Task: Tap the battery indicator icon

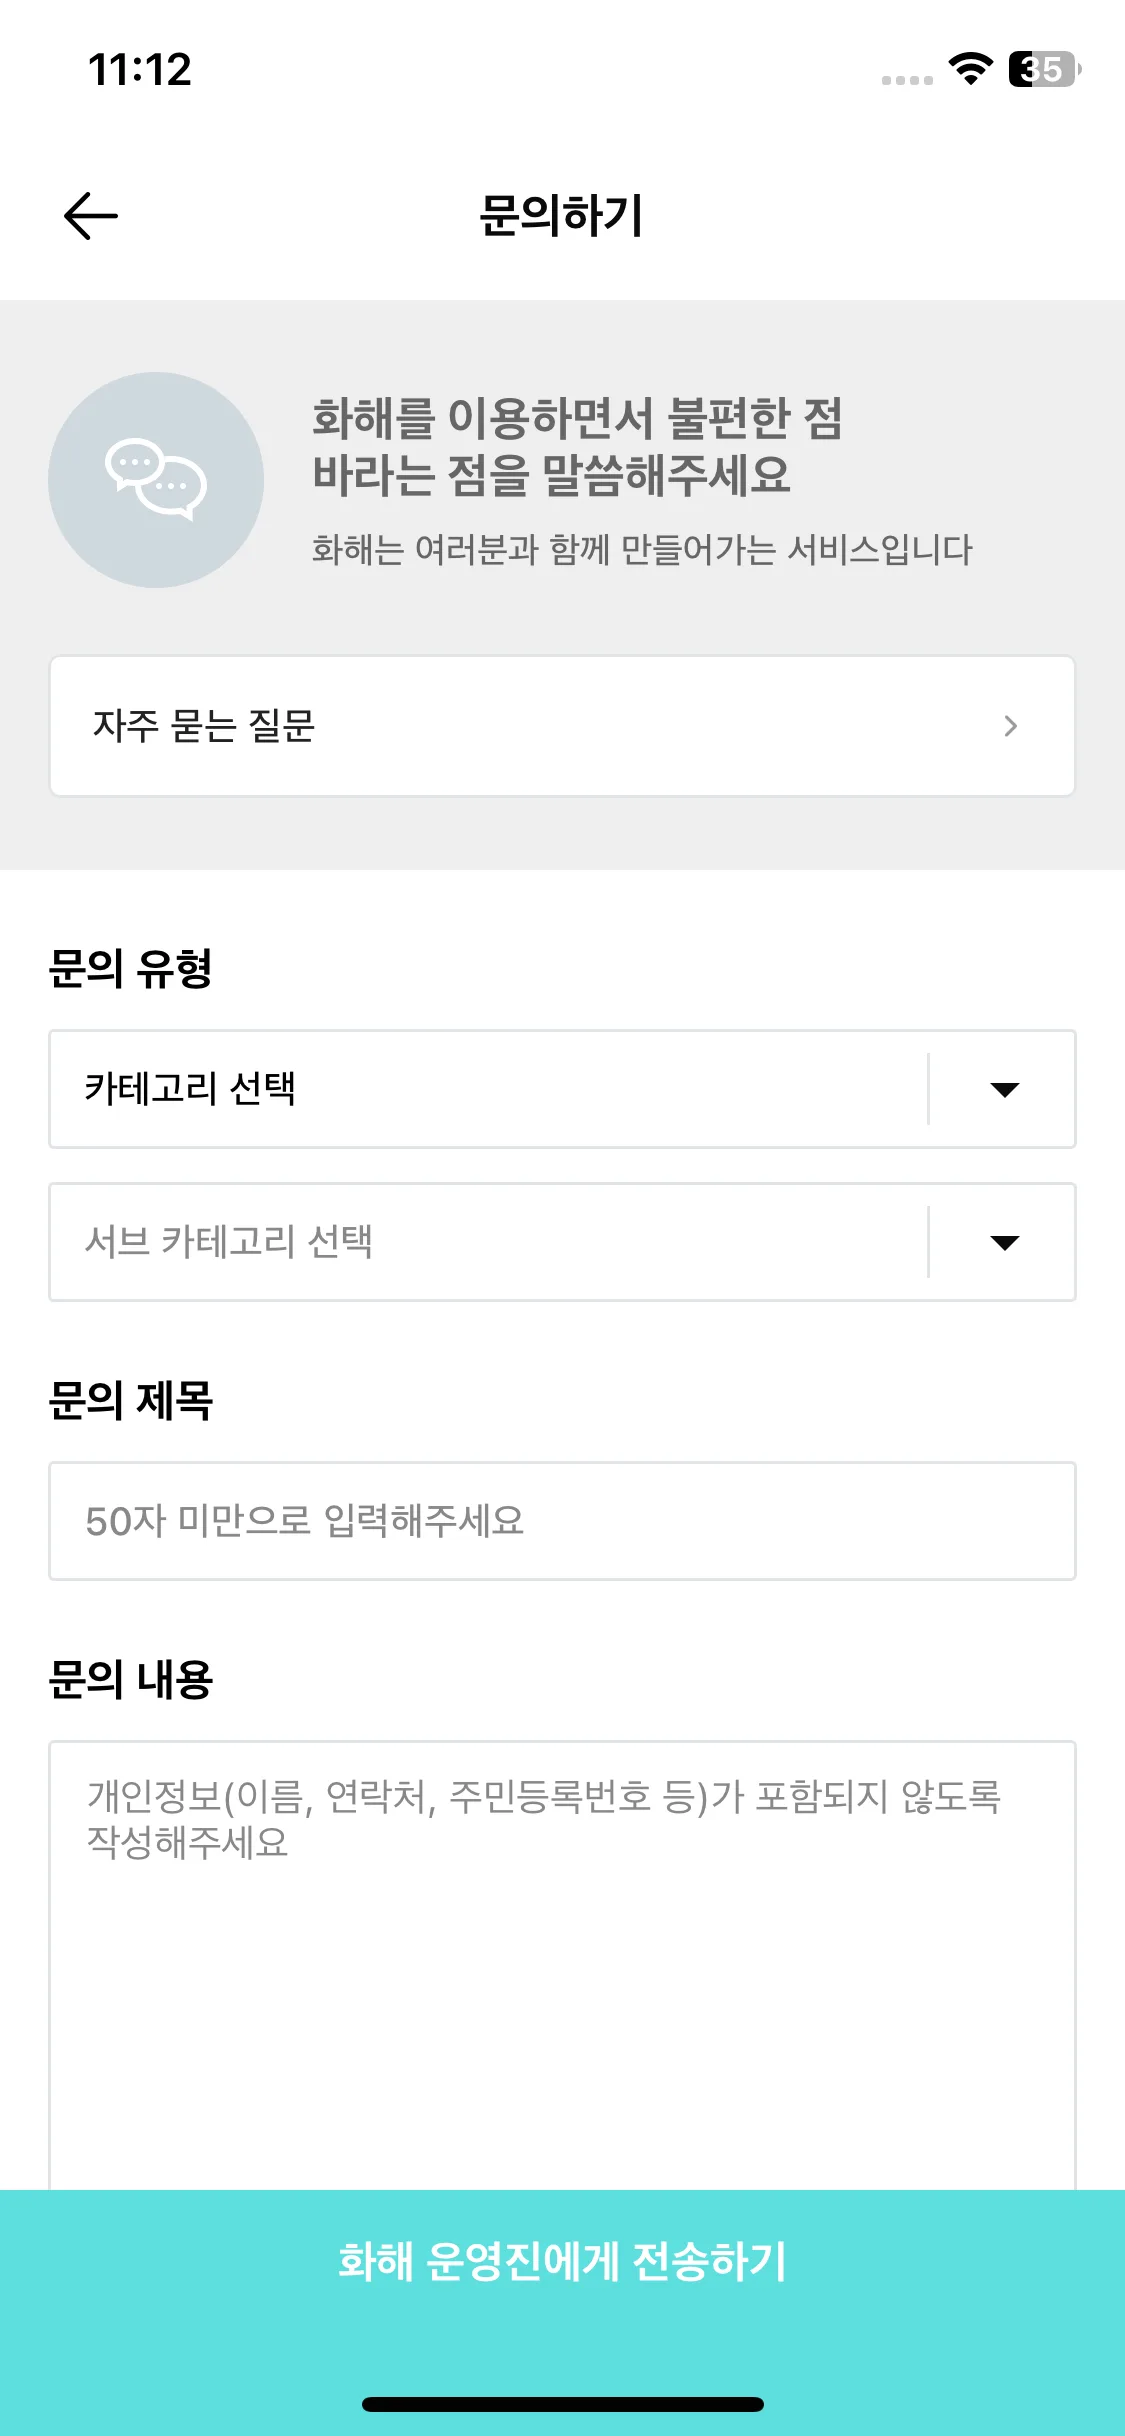Action: [1045, 69]
